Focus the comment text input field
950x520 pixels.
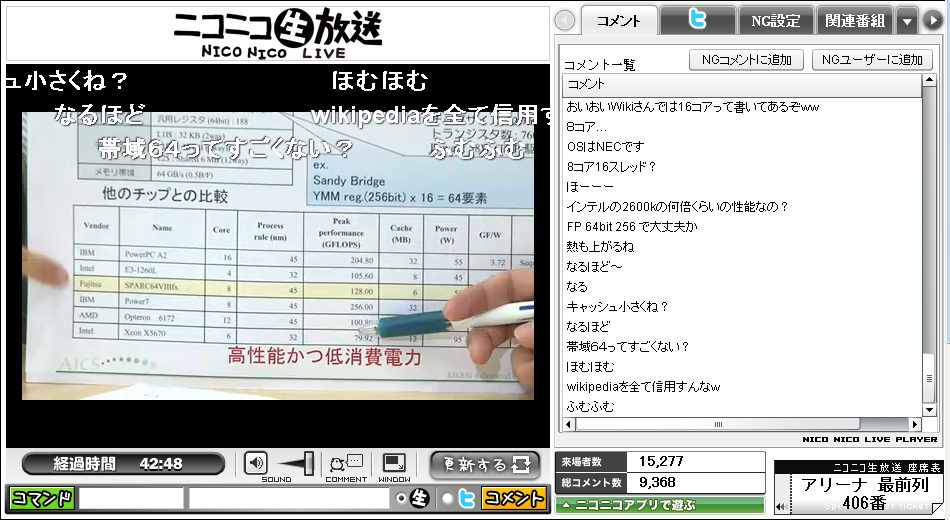coord(289,499)
